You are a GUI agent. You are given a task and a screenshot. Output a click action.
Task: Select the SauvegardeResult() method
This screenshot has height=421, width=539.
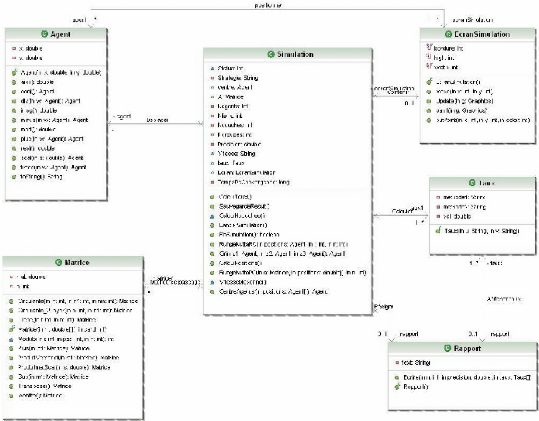(x=244, y=207)
